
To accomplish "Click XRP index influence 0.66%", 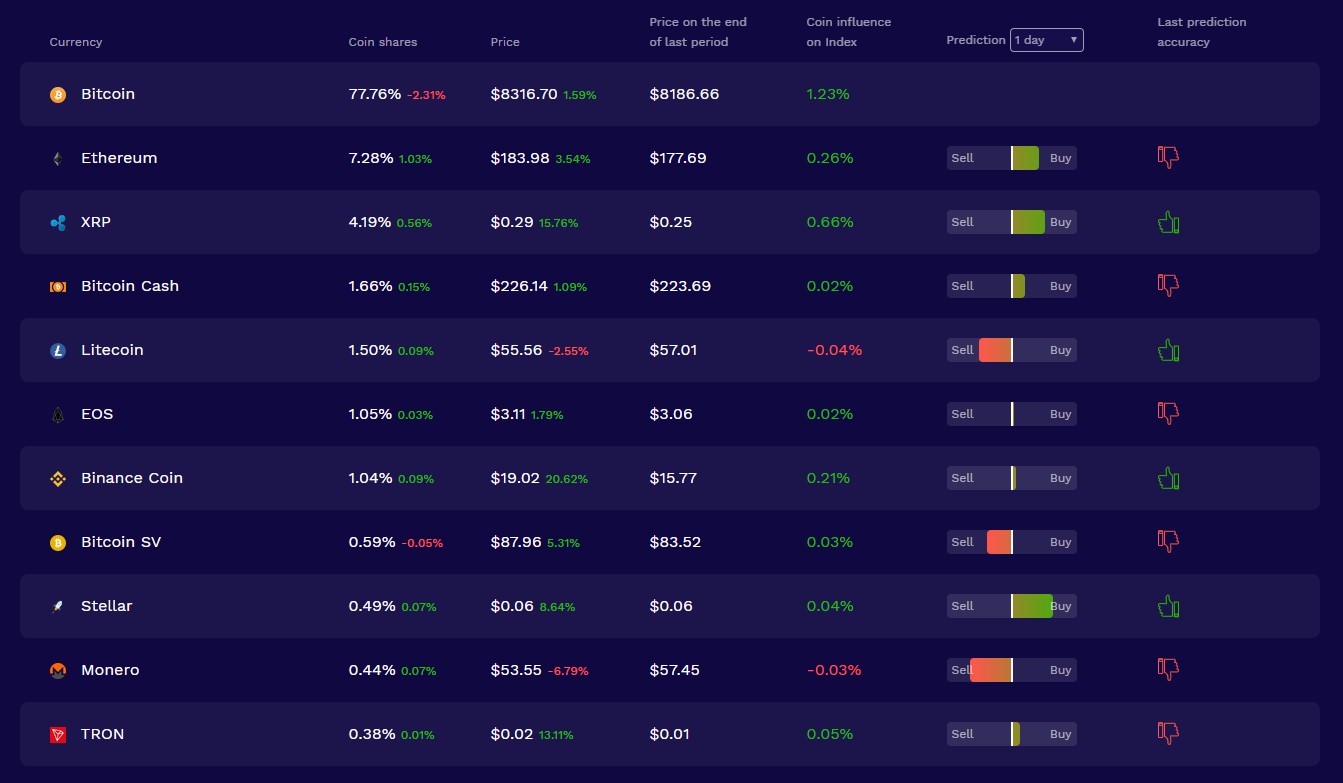I will click(830, 222).
